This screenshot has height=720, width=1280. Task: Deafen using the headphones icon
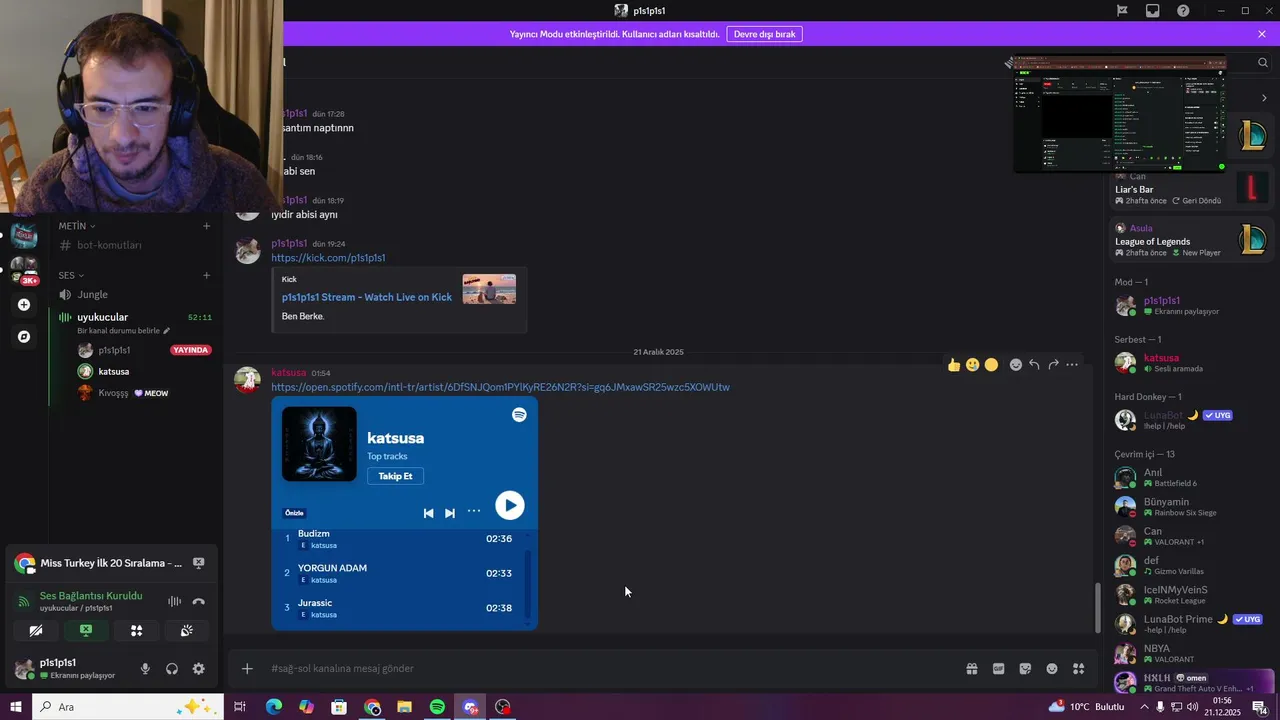(172, 669)
